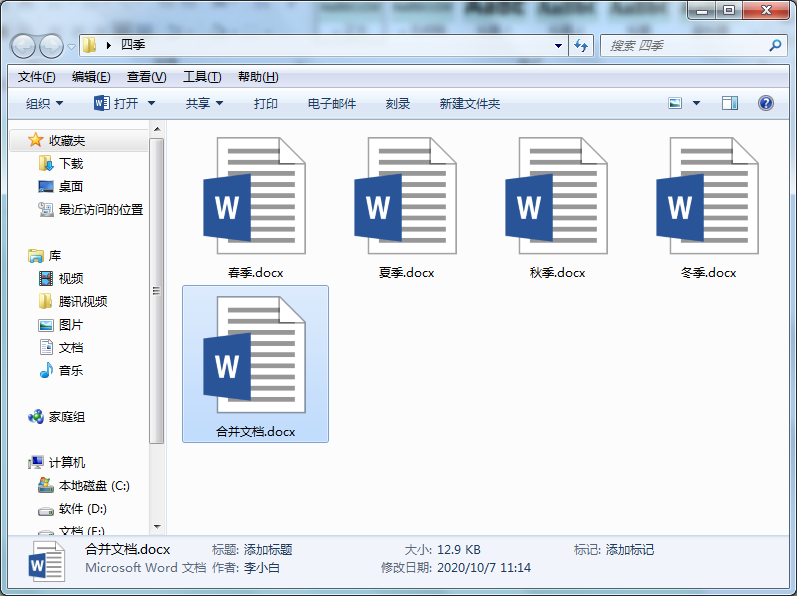797x596 pixels.
Task: Select the 合并文档.docx file icon
Action: tap(255, 355)
